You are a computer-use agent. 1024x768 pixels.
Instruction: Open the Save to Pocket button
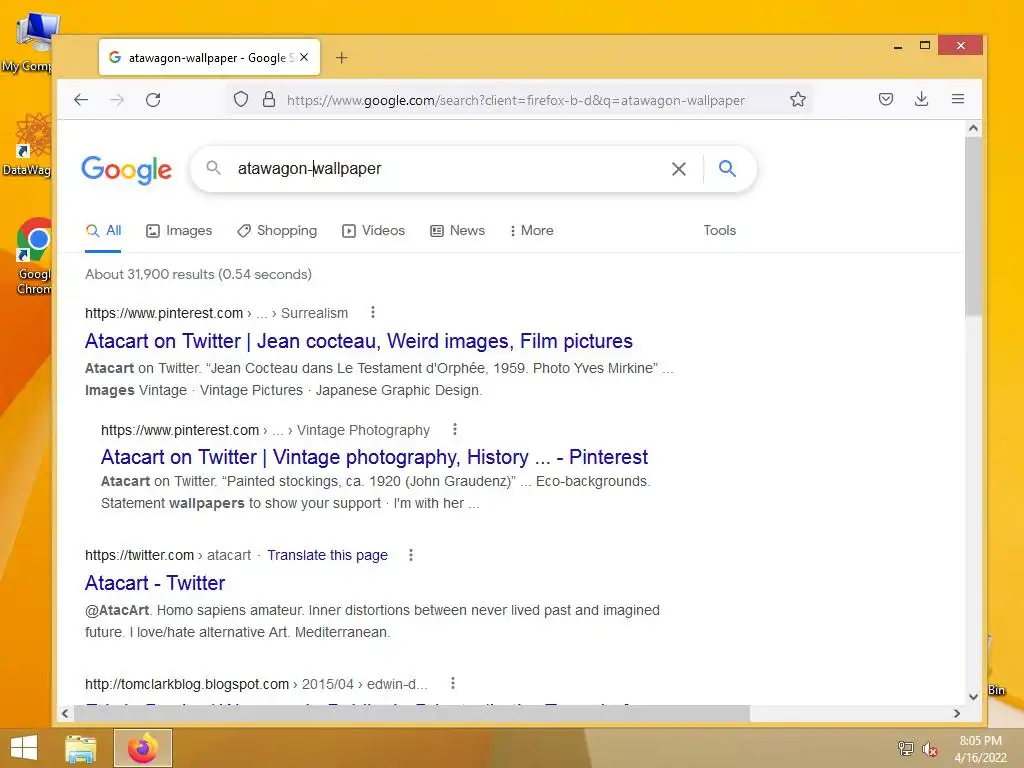[x=886, y=99]
